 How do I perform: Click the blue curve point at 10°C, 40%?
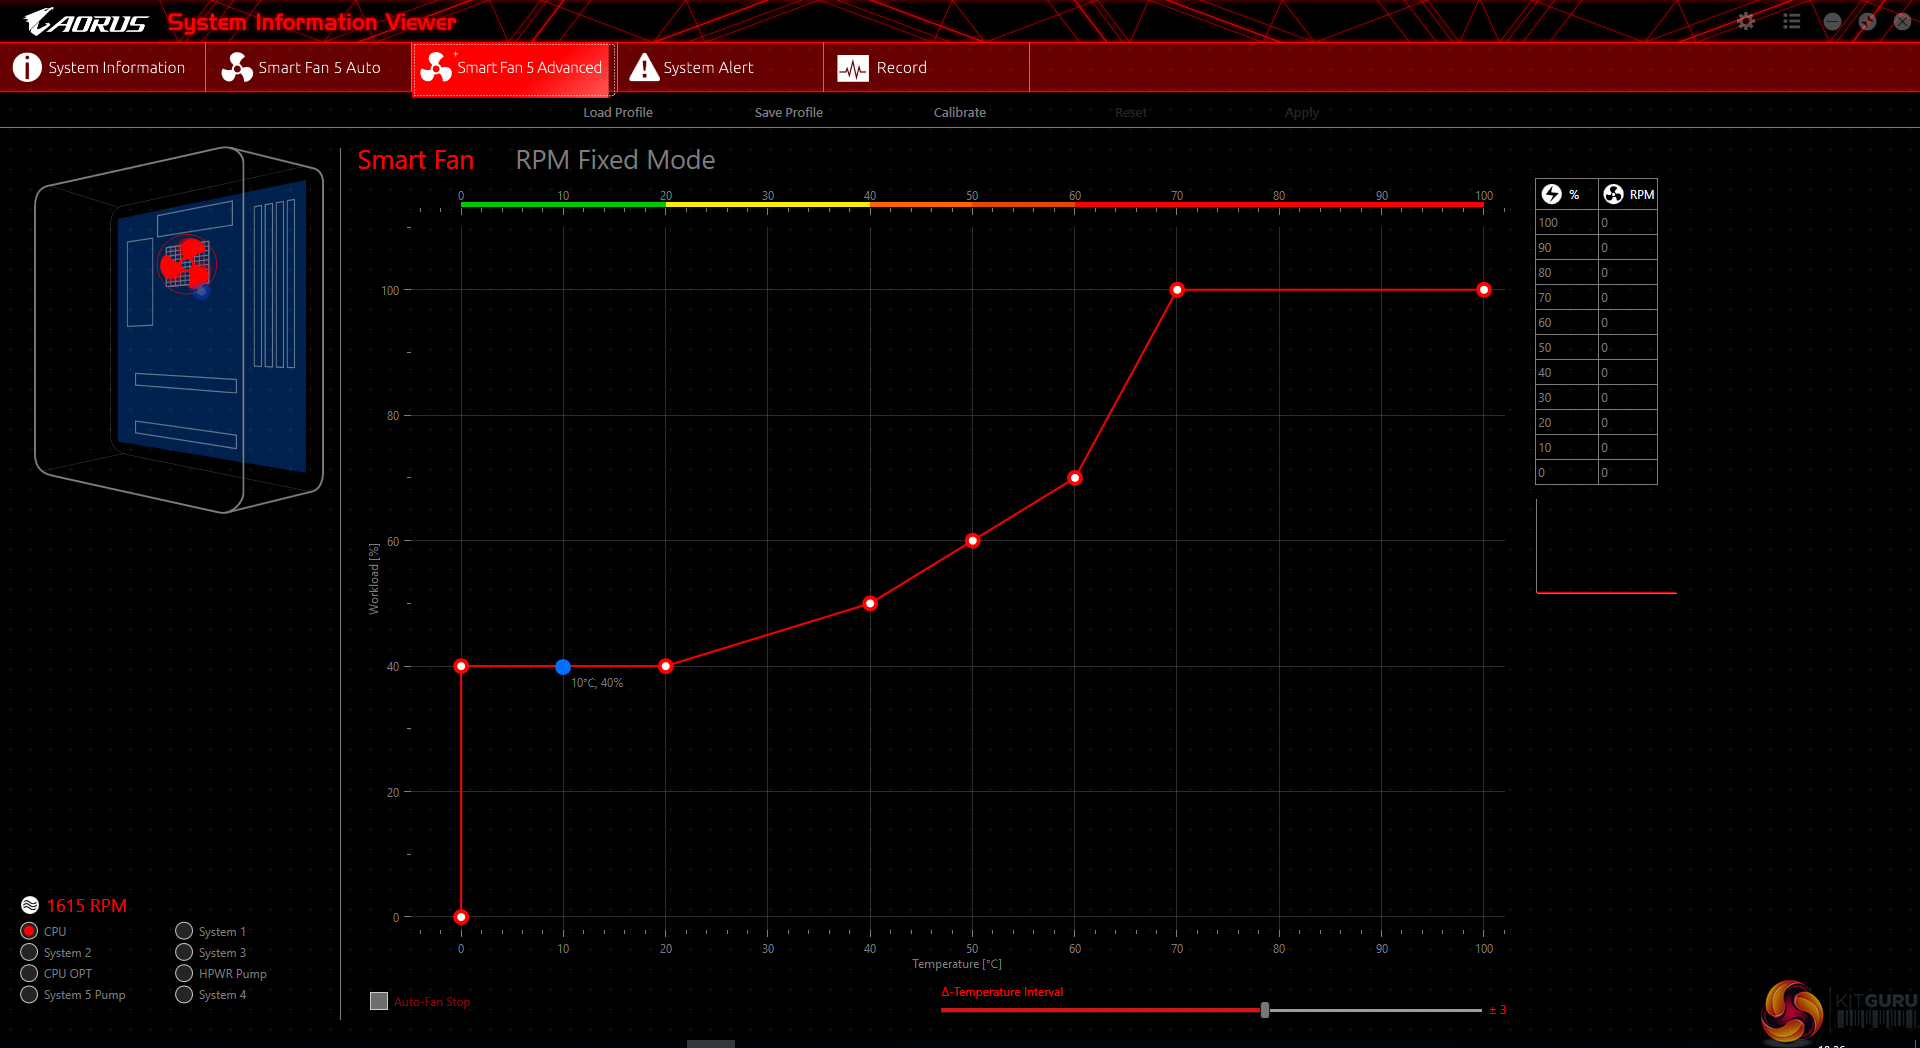(563, 666)
